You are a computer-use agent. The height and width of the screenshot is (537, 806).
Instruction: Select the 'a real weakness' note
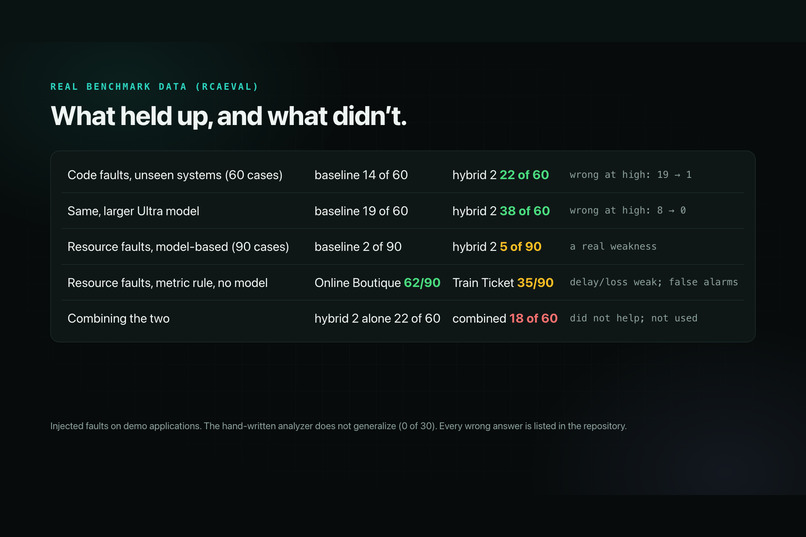click(613, 246)
